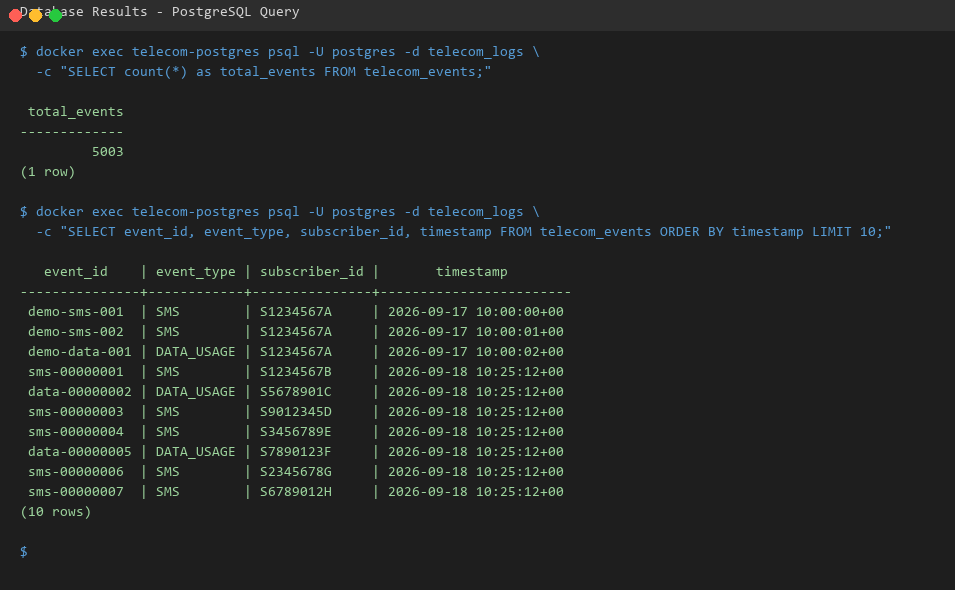Image resolution: width=955 pixels, height=590 pixels.
Task: Click DATA_USAGE in the data-00000002 row
Action: pyautogui.click(x=196, y=392)
